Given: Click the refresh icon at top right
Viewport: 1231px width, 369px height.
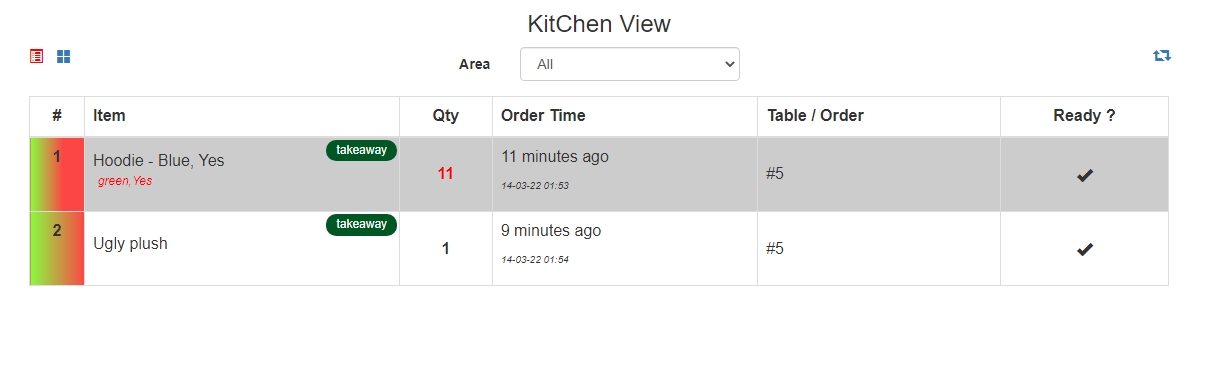Looking at the screenshot, I should pyautogui.click(x=1162, y=56).
